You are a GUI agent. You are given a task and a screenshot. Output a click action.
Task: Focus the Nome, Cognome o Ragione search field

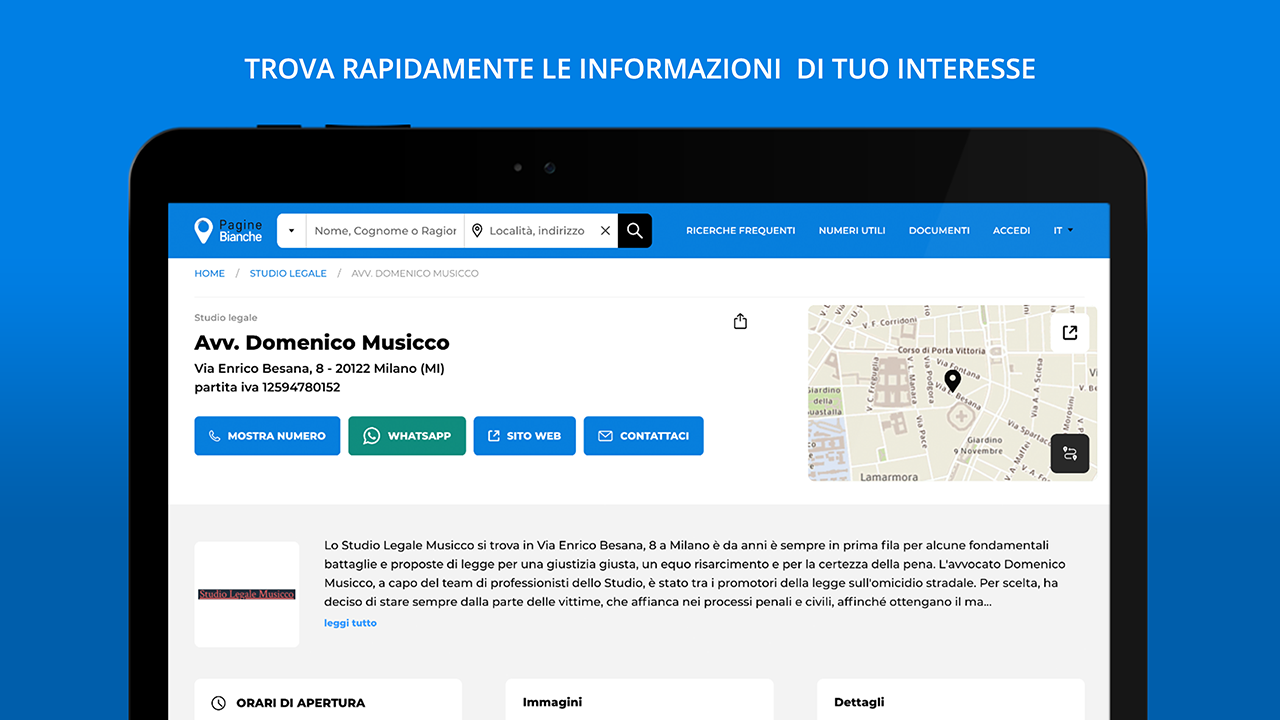pyautogui.click(x=385, y=231)
